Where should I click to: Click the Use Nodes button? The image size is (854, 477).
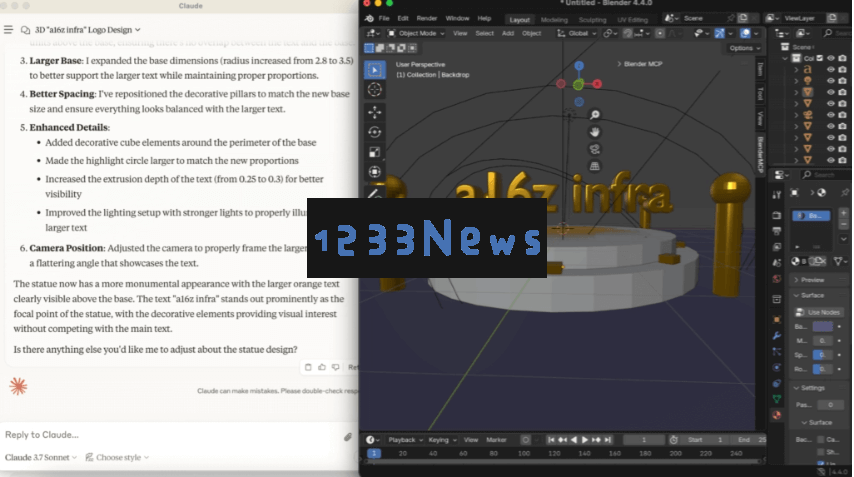(x=819, y=312)
